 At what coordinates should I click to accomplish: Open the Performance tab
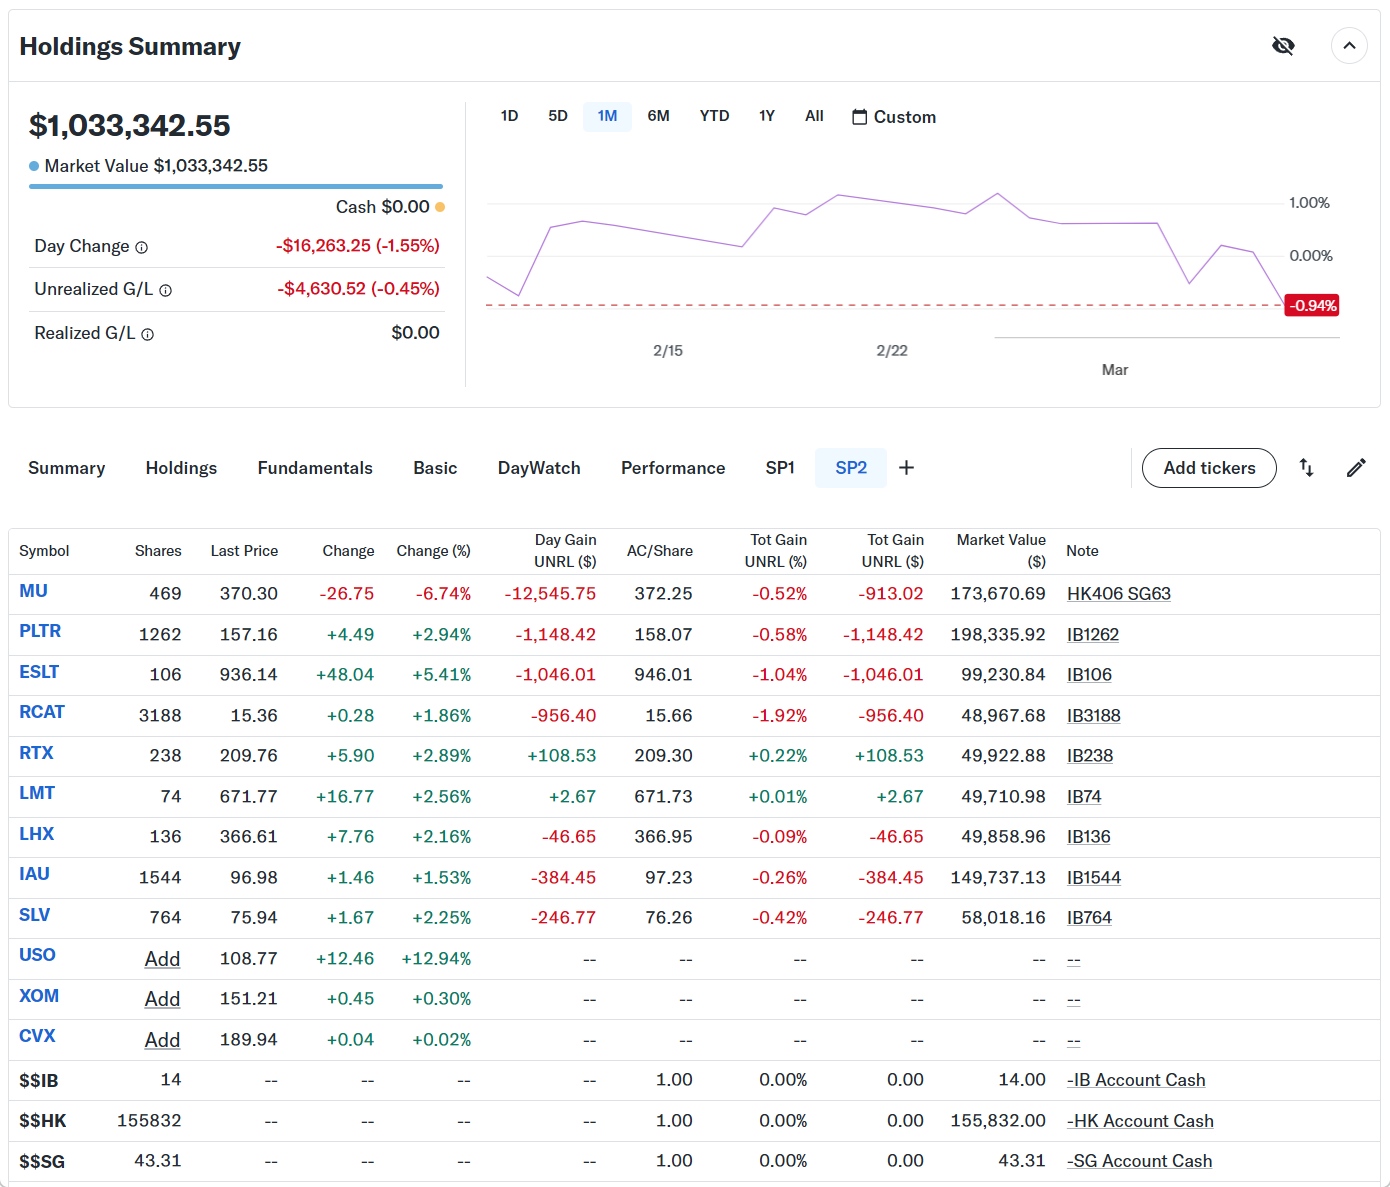pyautogui.click(x=673, y=468)
